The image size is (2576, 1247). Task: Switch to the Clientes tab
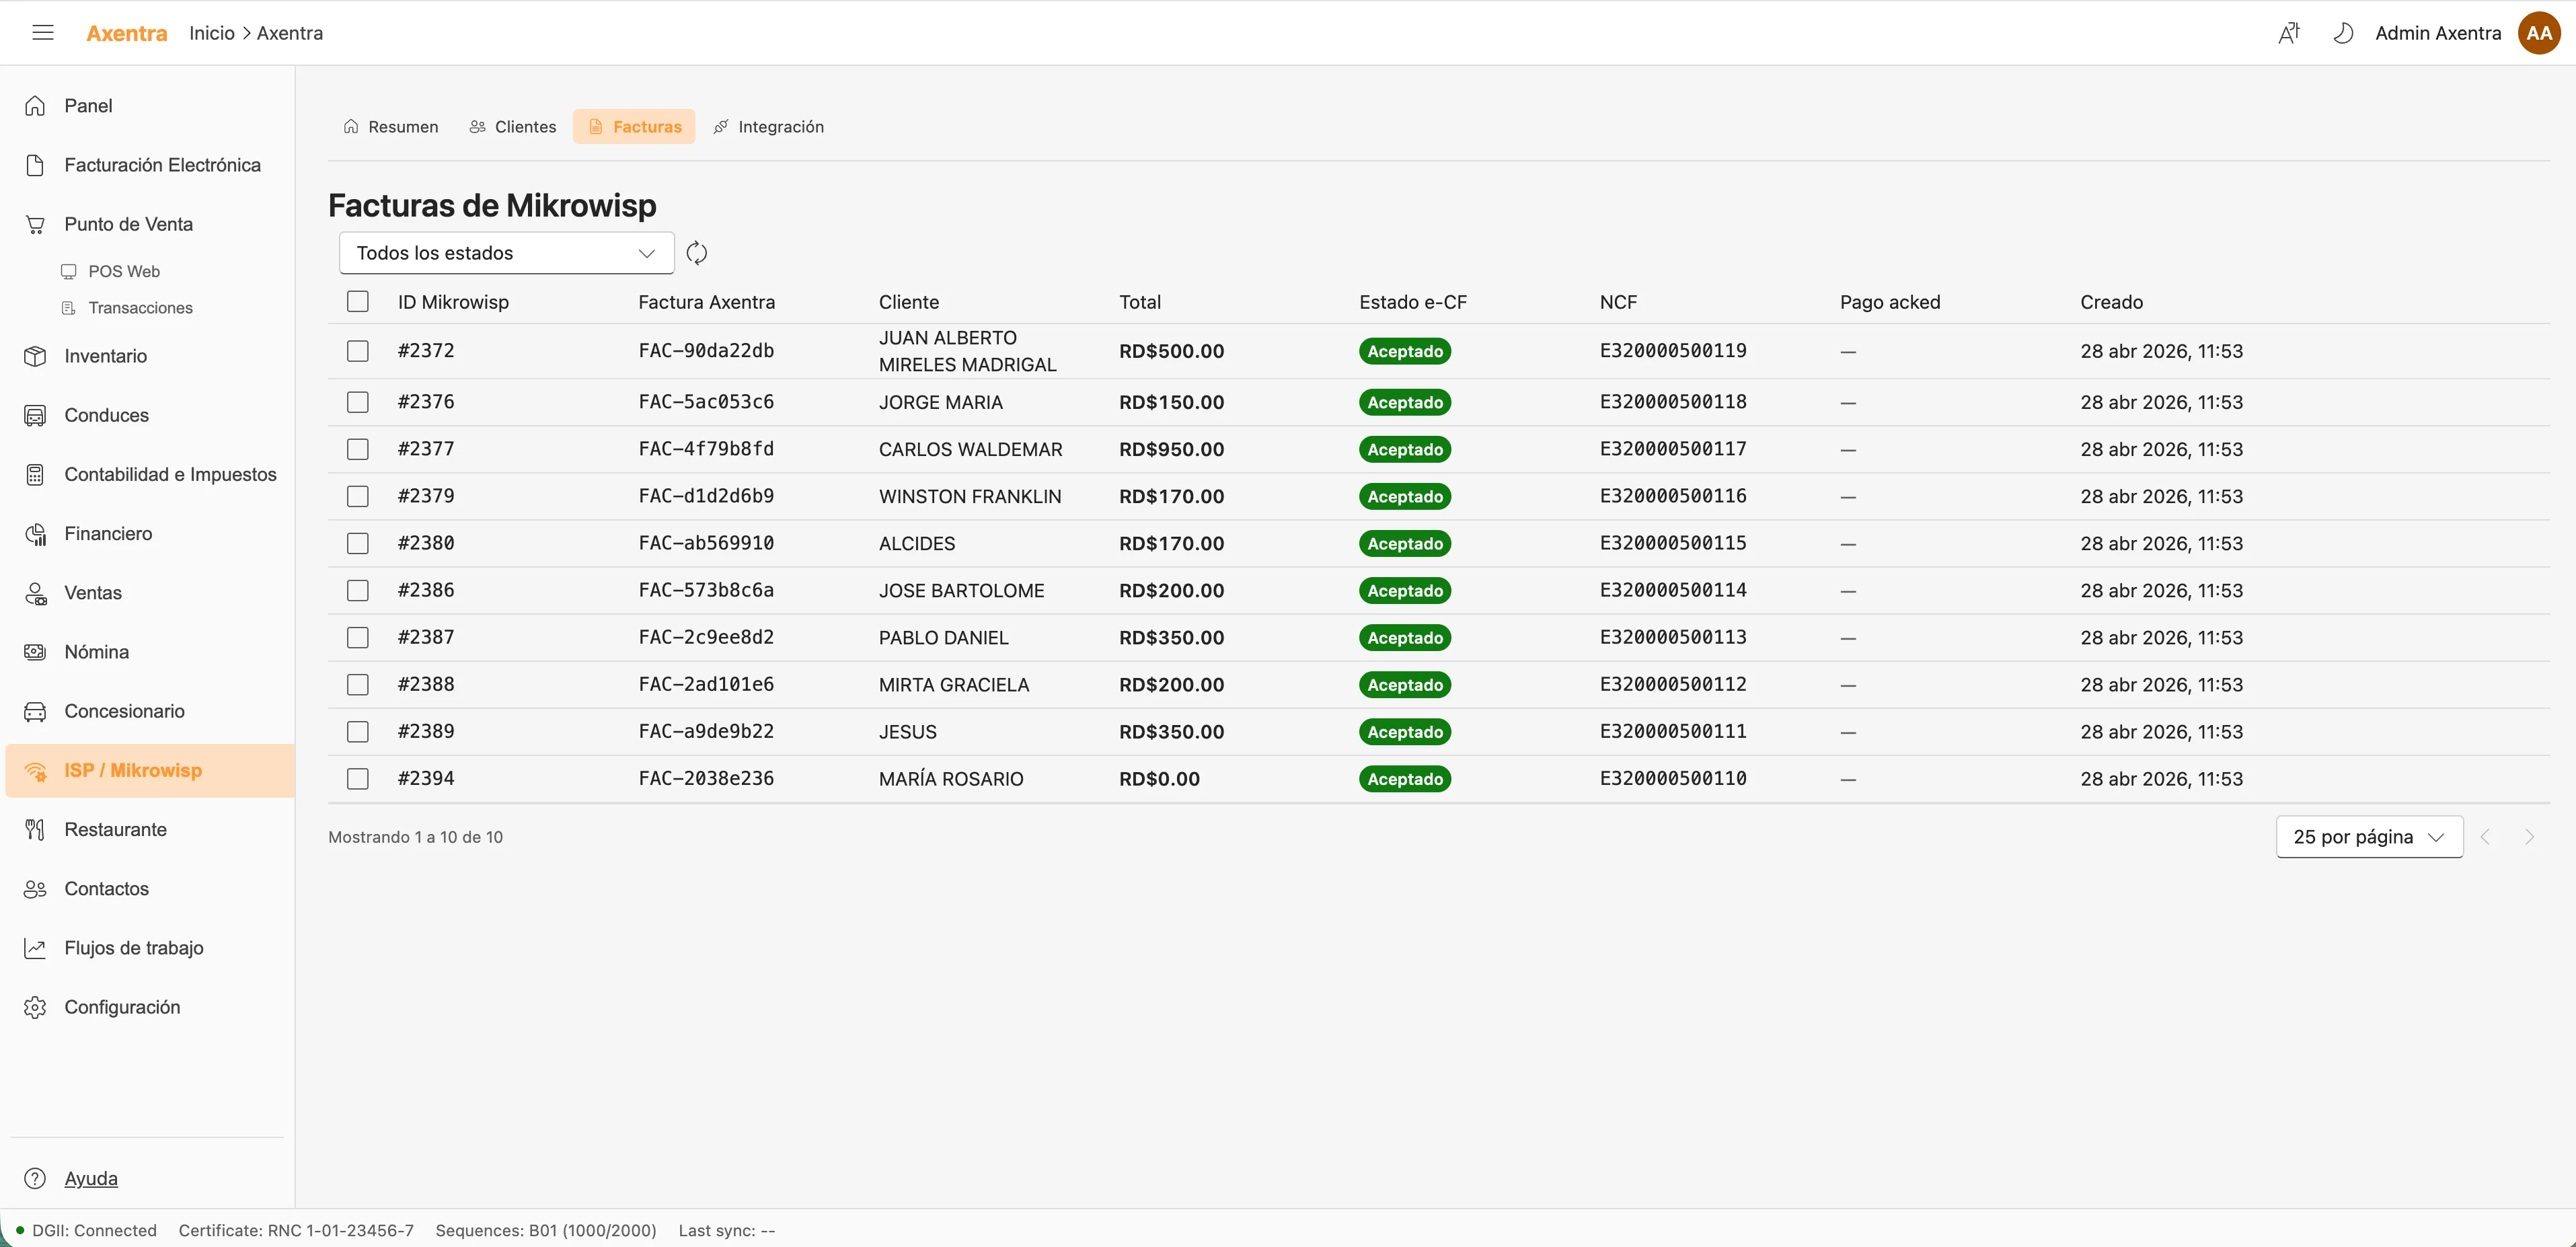(513, 127)
